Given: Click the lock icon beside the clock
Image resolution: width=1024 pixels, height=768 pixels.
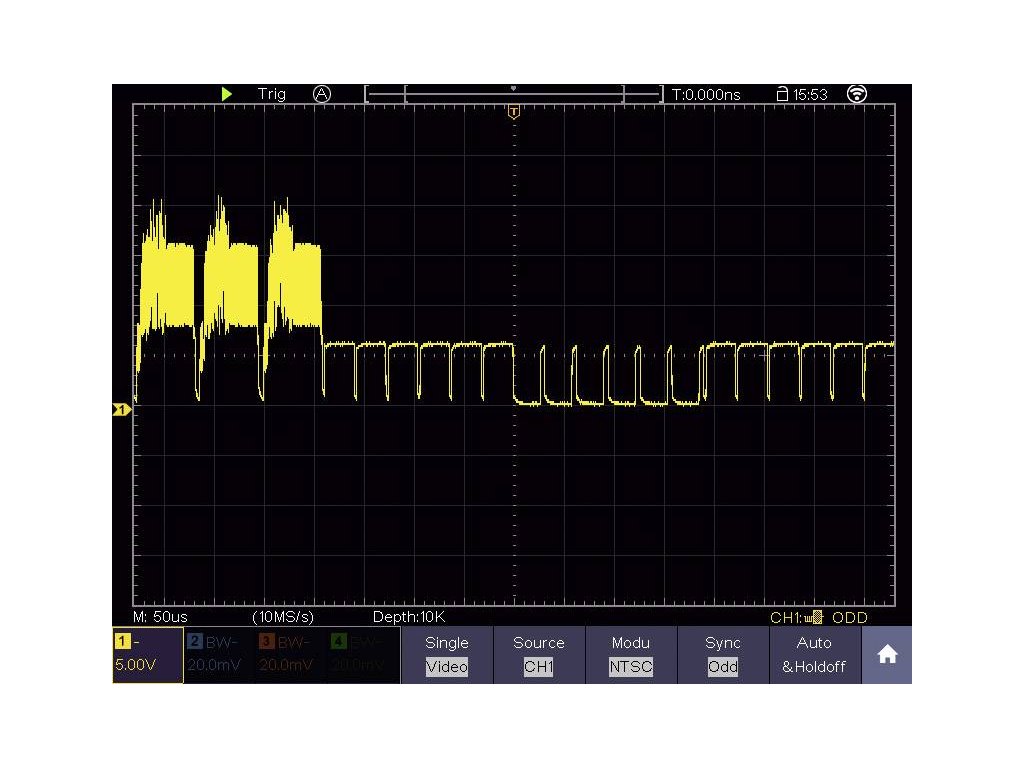Looking at the screenshot, I should (782, 94).
